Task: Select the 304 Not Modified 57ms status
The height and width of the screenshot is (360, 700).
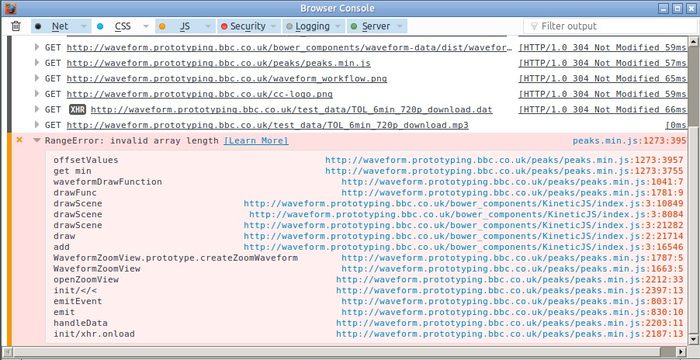Action: [602, 63]
